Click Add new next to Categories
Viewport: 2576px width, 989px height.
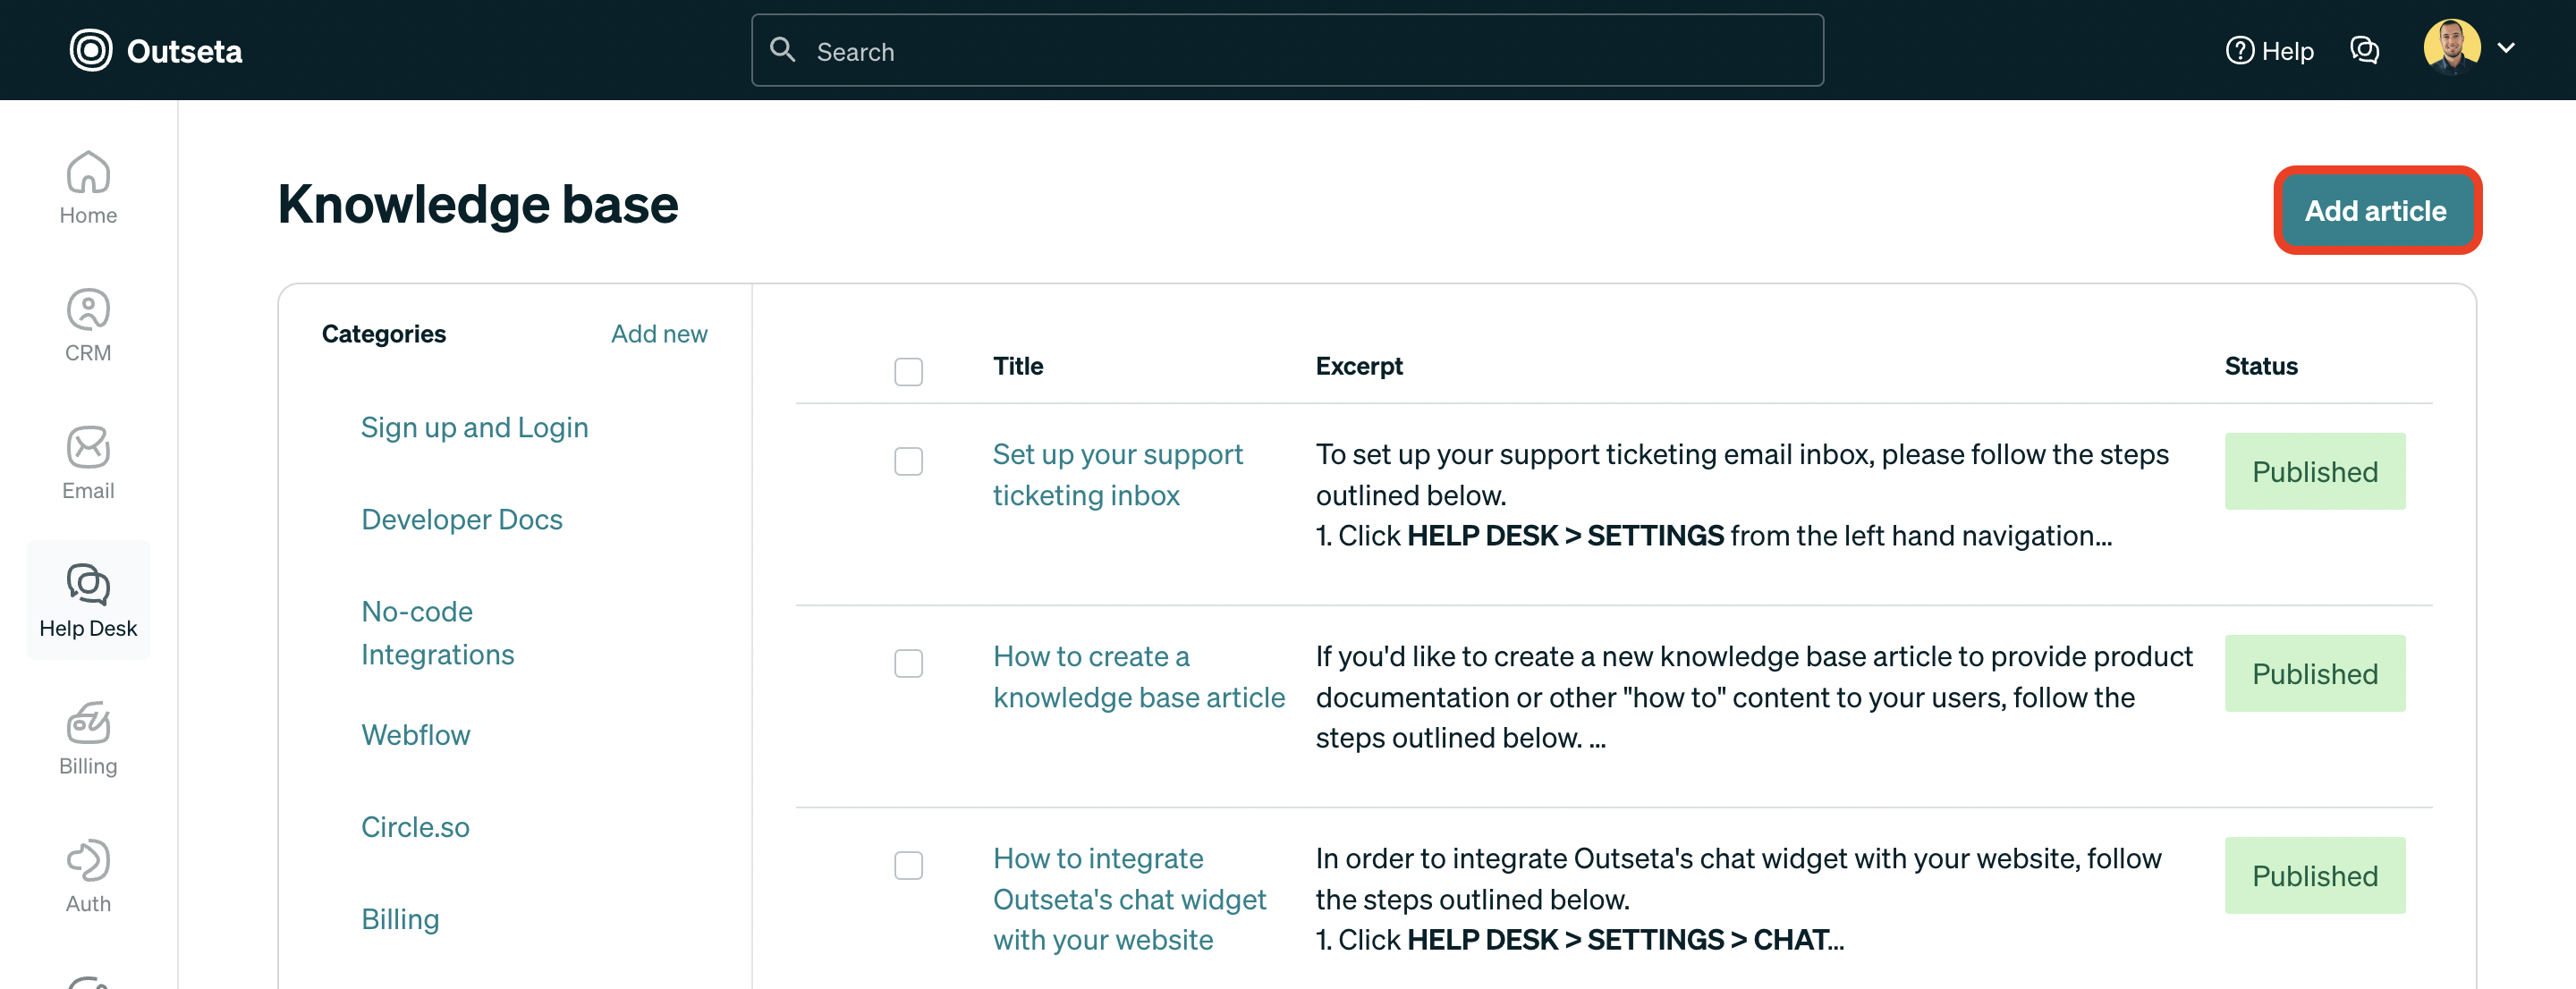click(x=659, y=334)
